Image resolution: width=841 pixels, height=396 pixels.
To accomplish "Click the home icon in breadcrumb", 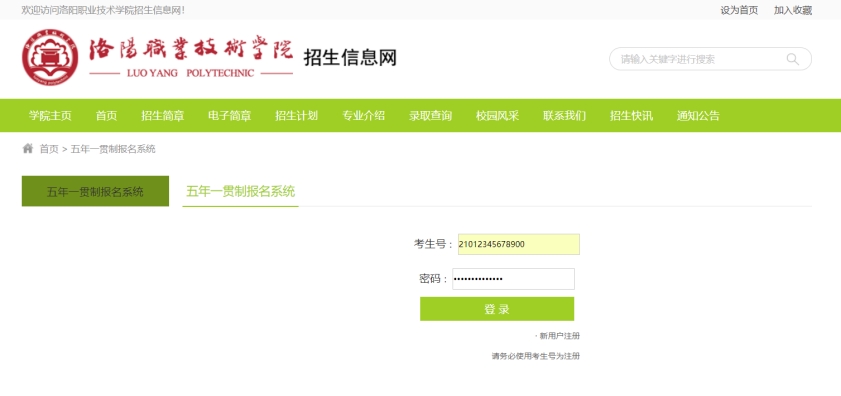I will pyautogui.click(x=28, y=149).
